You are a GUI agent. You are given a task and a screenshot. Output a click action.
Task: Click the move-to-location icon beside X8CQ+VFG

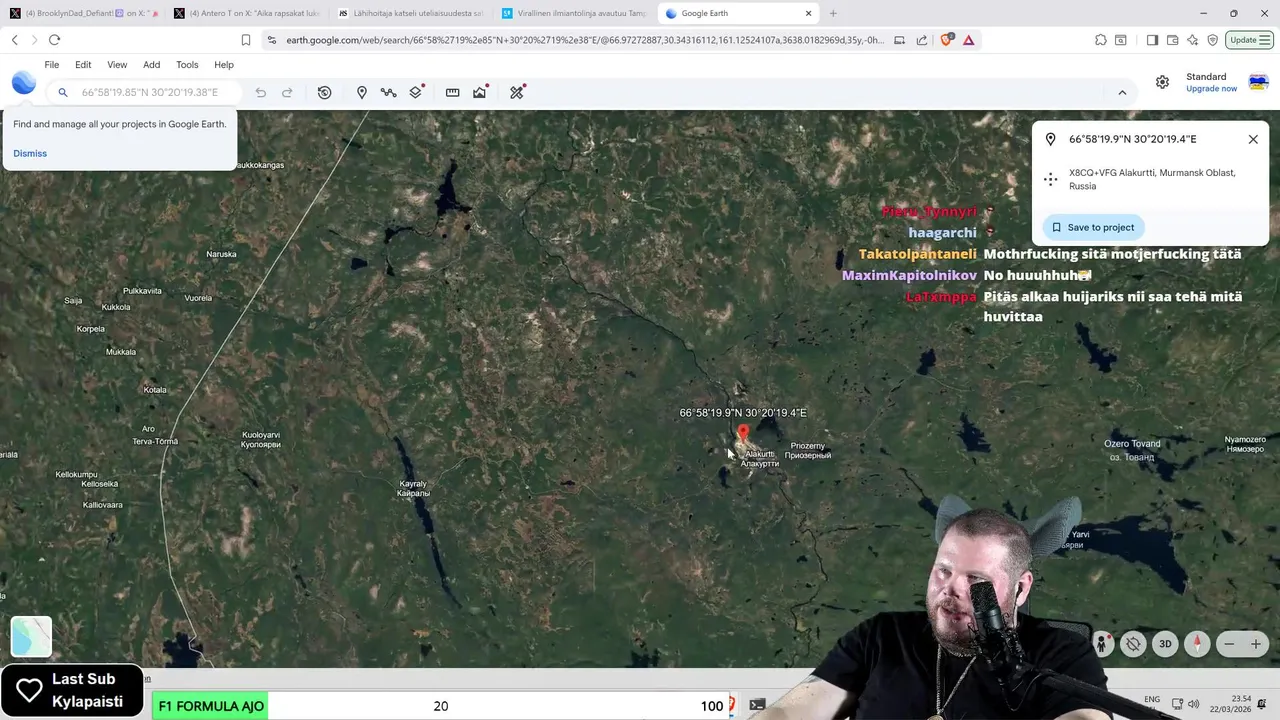coord(1050,179)
